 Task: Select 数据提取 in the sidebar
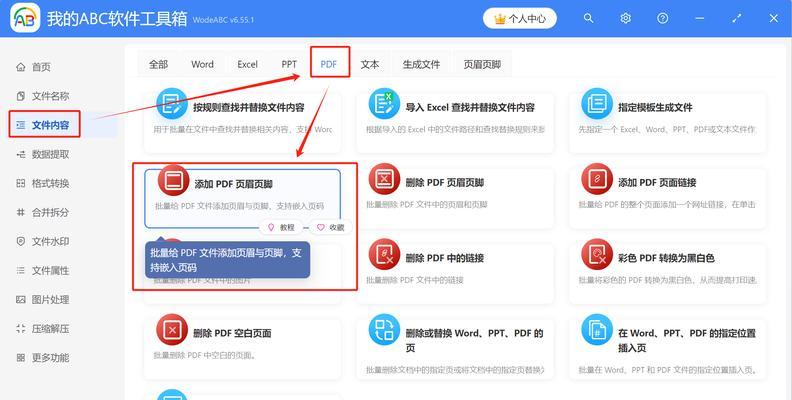pos(42,154)
